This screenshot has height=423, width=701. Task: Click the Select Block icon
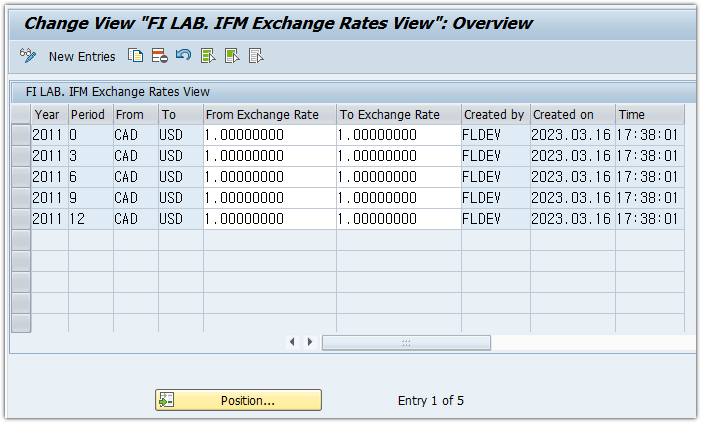232,56
